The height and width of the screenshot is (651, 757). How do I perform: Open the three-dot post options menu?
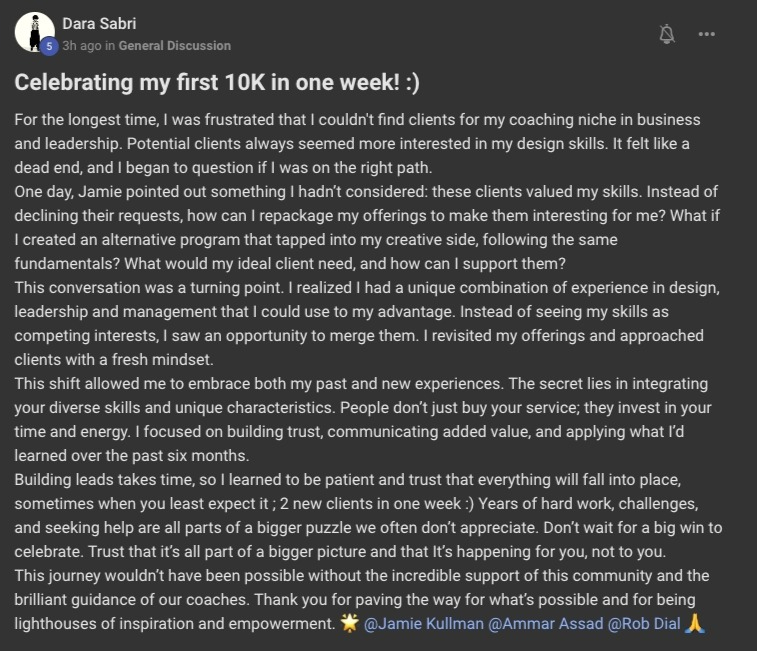pos(707,34)
